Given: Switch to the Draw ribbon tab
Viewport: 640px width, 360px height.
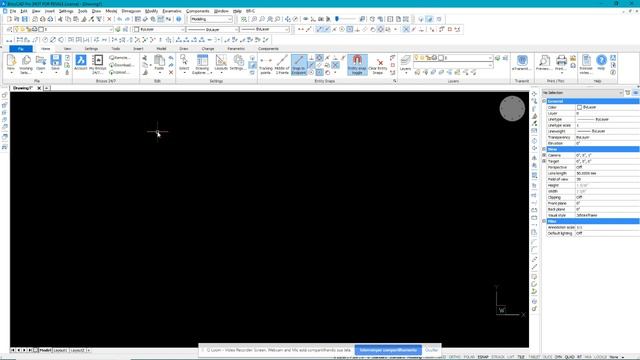Looking at the screenshot, I should [x=184, y=49].
